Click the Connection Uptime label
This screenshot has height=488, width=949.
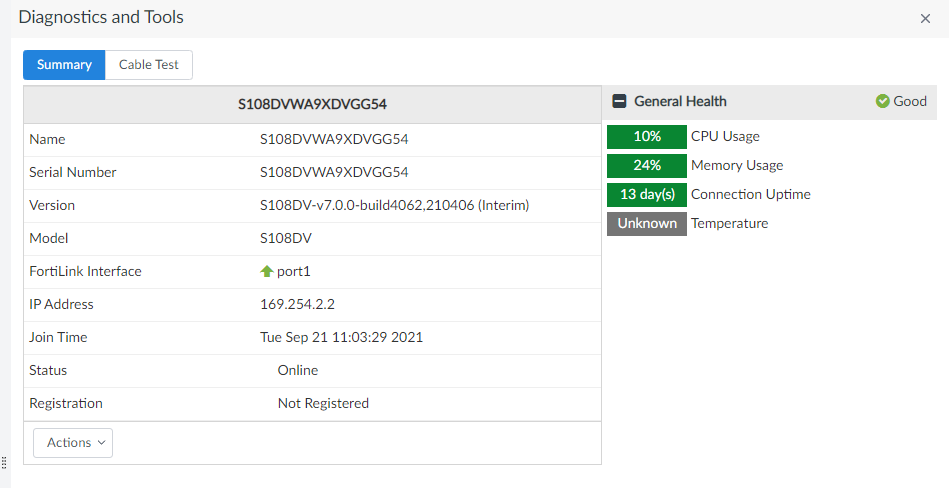point(750,194)
